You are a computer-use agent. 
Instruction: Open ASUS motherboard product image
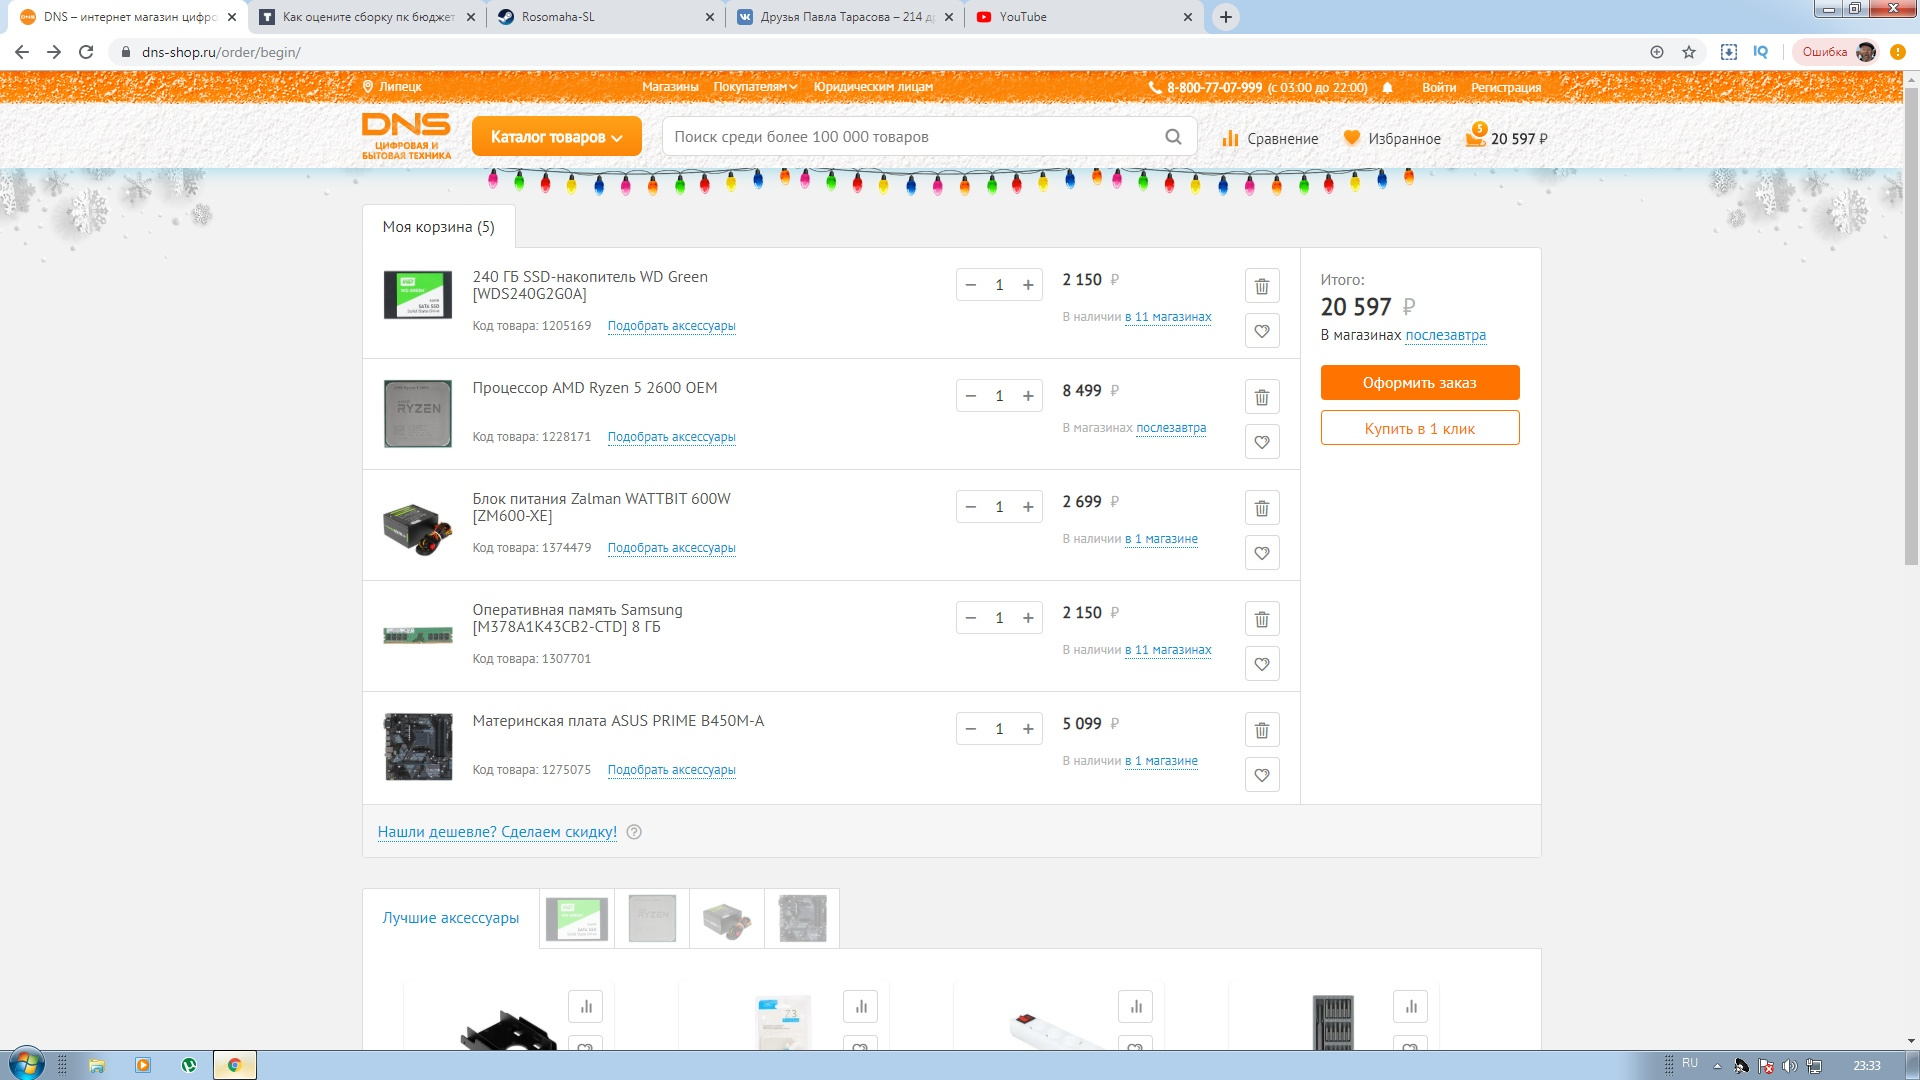418,747
